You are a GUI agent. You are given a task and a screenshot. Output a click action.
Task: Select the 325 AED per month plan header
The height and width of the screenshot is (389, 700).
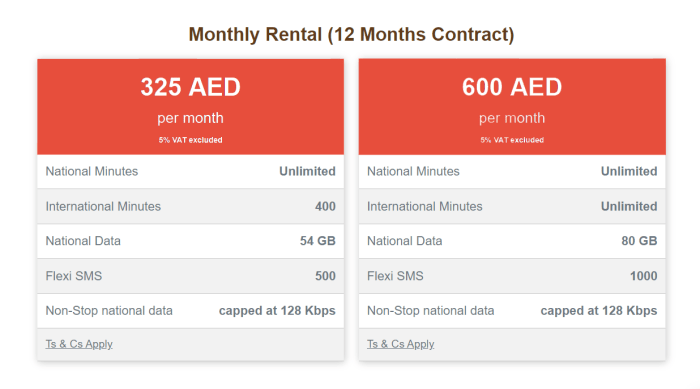coord(191,107)
